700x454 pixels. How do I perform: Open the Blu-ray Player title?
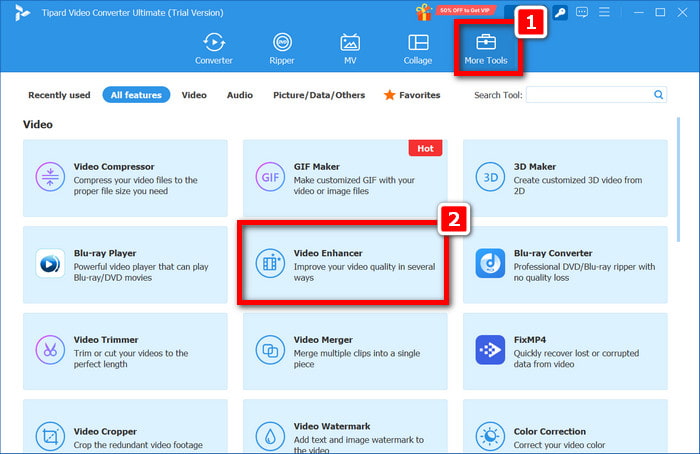pyautogui.click(x=105, y=253)
